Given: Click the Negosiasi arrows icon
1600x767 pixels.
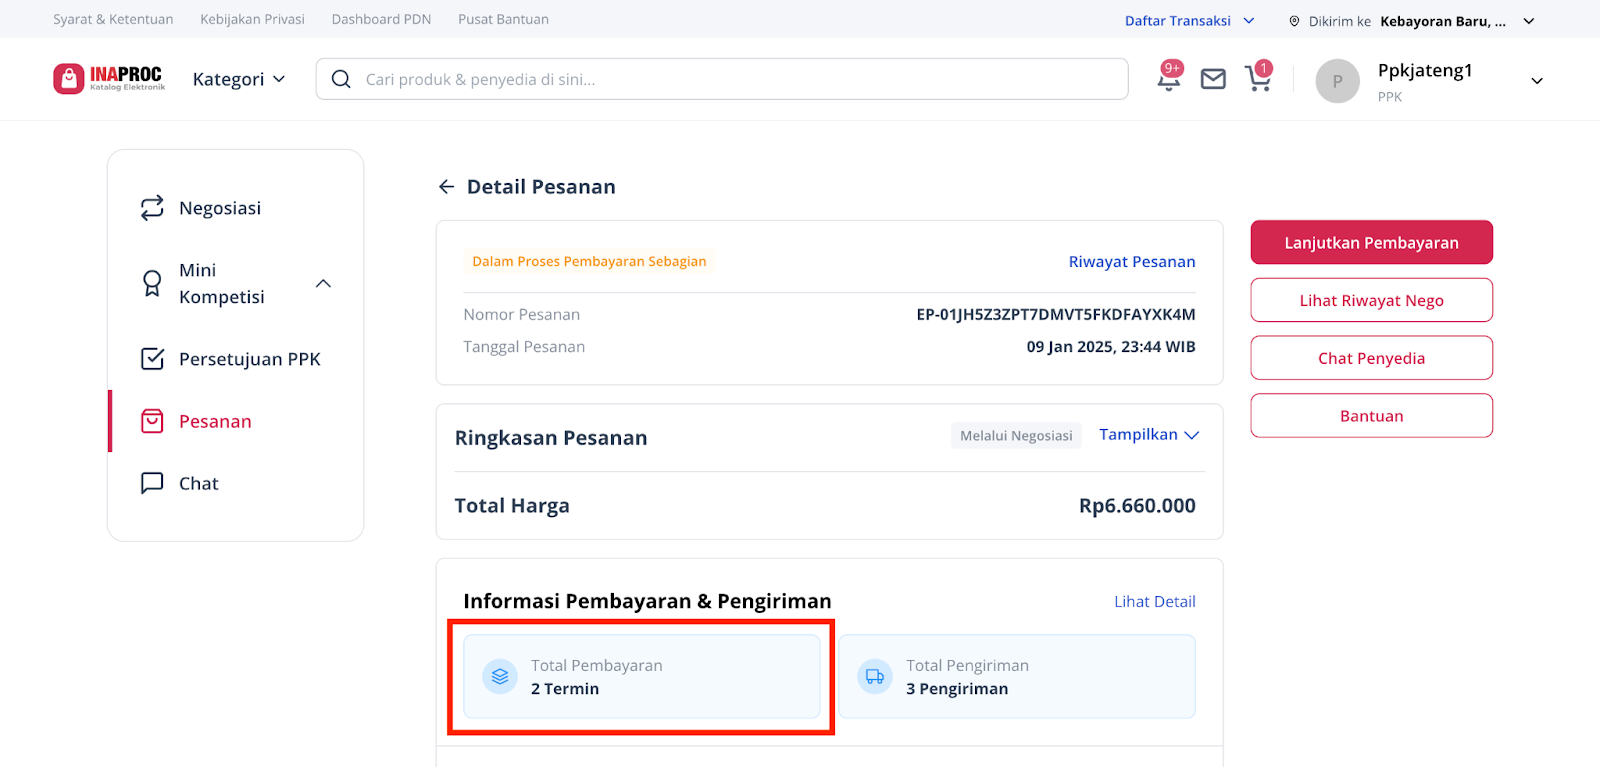Looking at the screenshot, I should pos(152,208).
